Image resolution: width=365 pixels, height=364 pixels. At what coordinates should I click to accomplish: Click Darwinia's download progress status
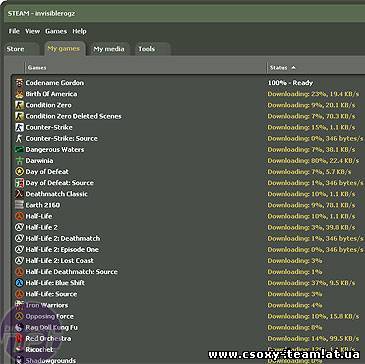click(x=313, y=161)
